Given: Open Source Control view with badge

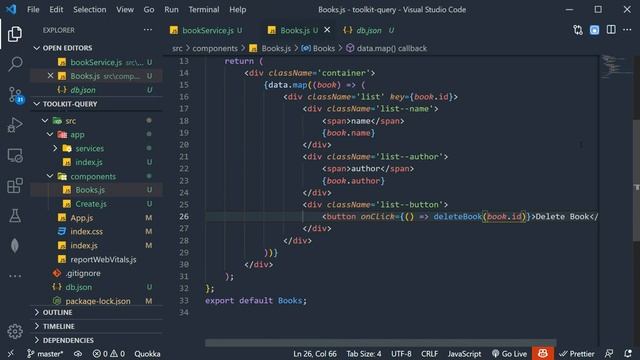Looking at the screenshot, I should point(16,95).
